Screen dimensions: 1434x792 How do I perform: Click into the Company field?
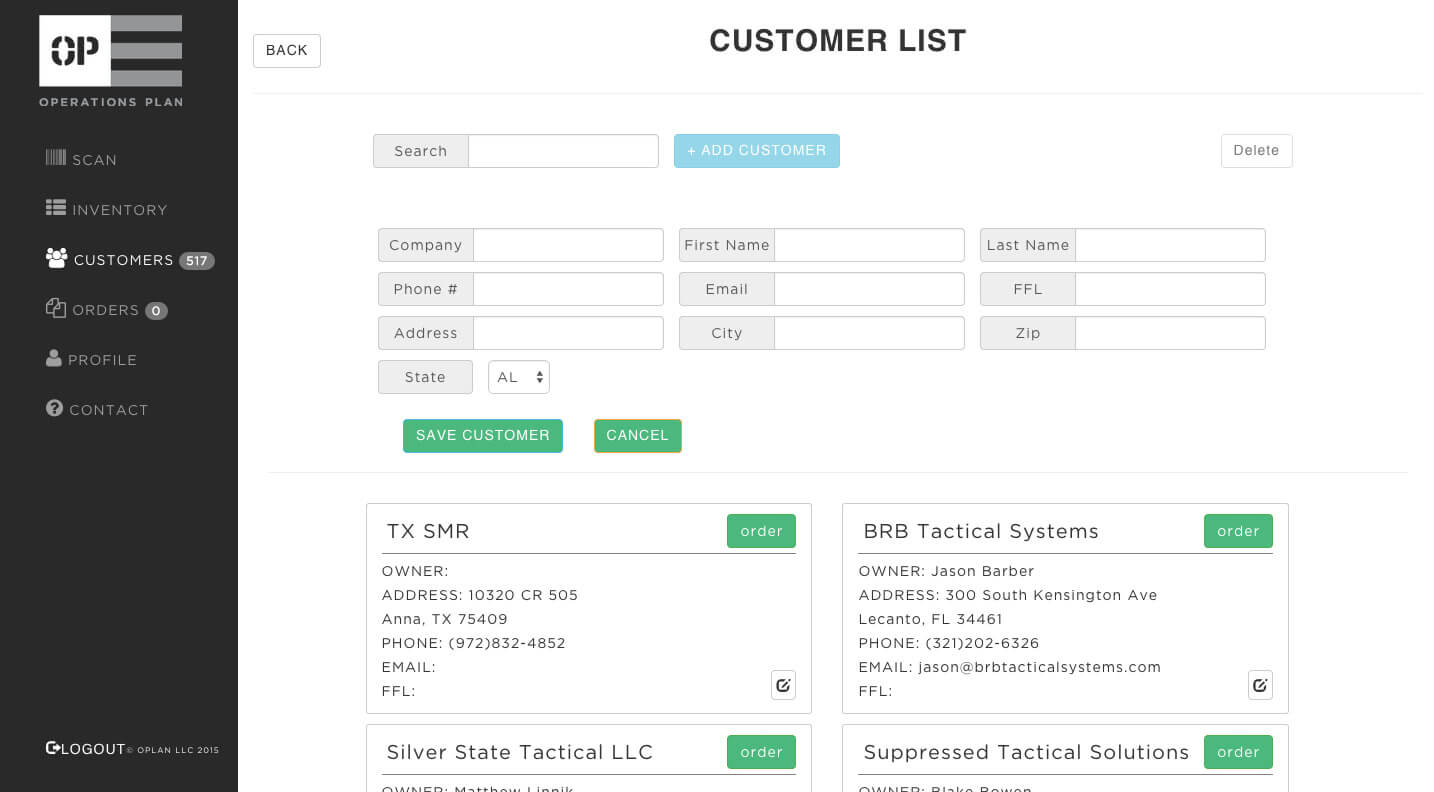pos(568,245)
